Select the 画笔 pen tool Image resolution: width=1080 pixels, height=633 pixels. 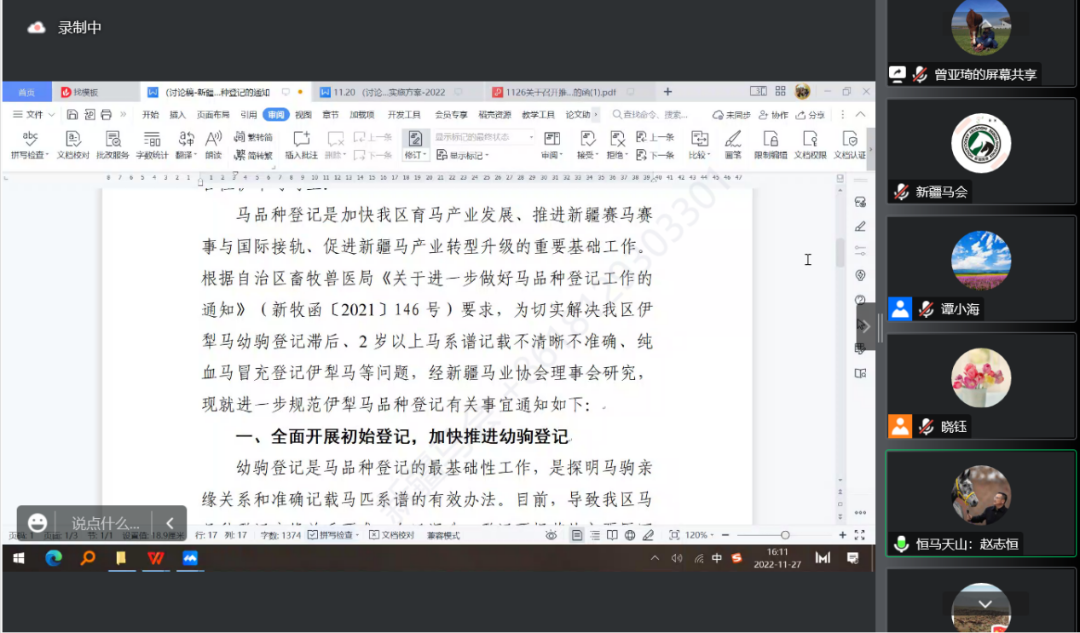tap(733, 144)
